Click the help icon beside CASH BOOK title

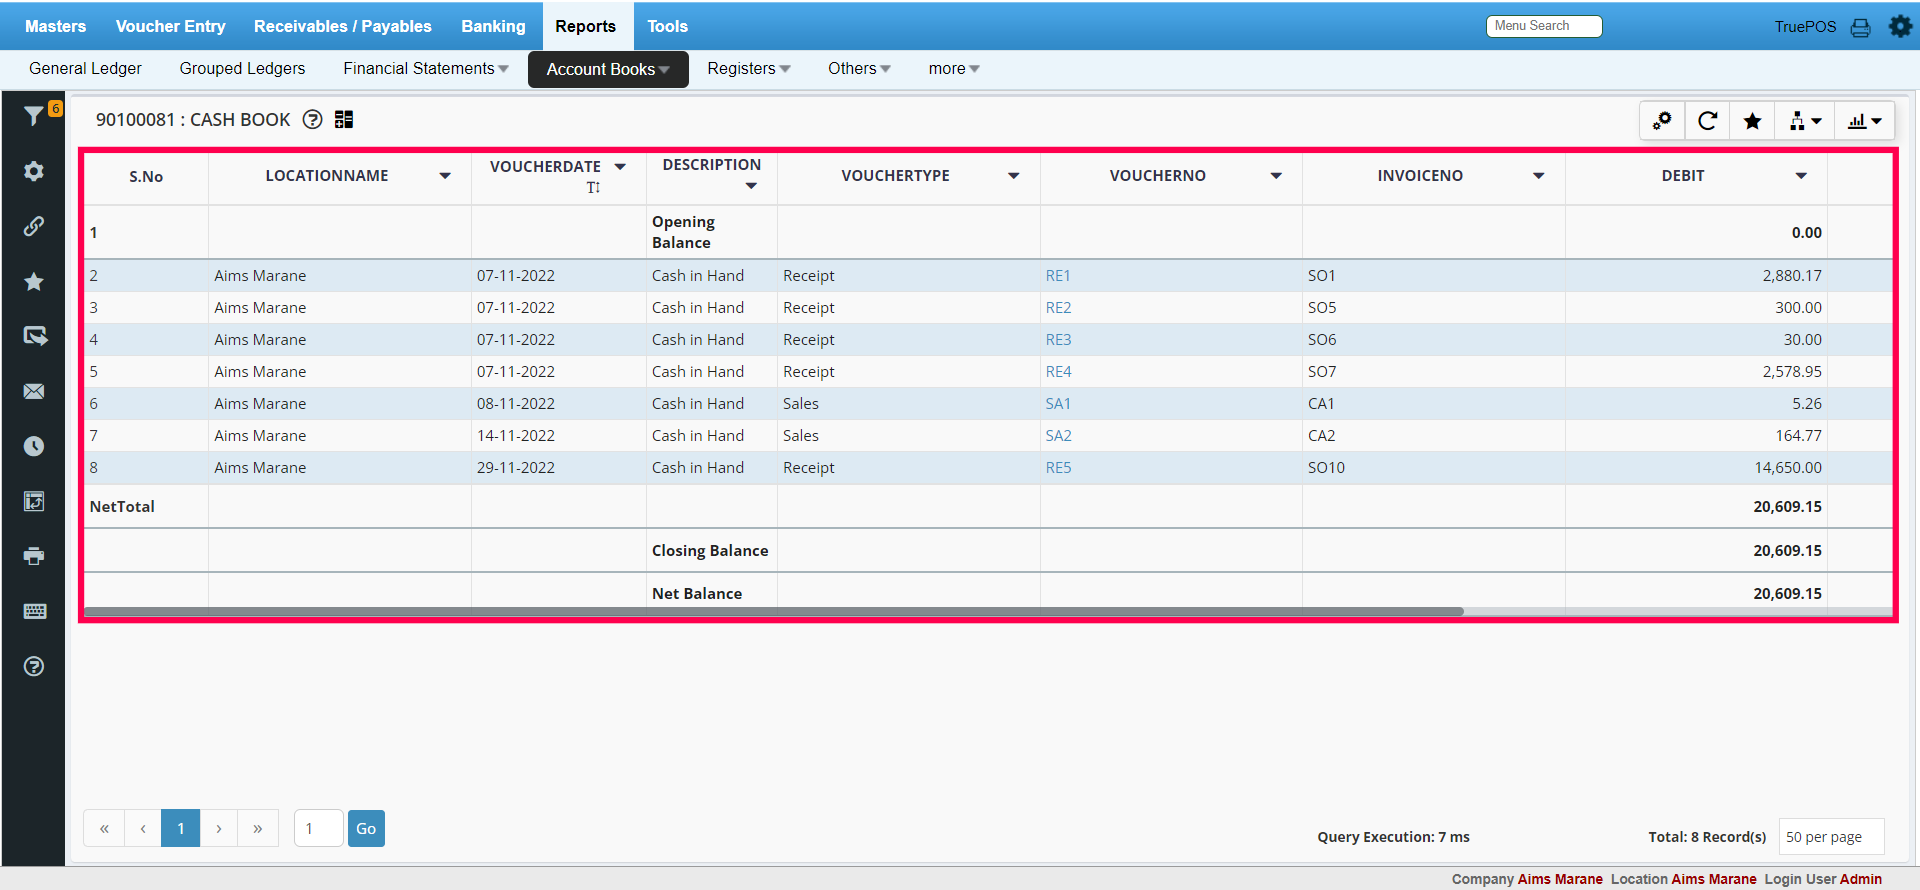coord(313,120)
